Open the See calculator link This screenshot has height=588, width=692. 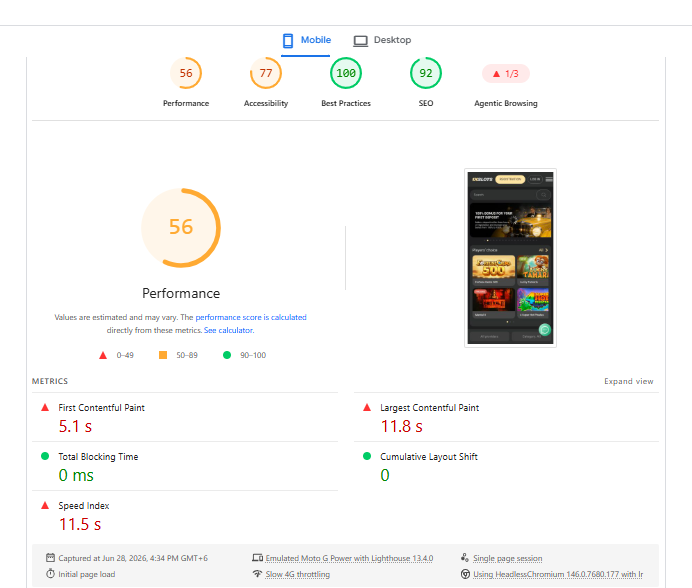229,330
